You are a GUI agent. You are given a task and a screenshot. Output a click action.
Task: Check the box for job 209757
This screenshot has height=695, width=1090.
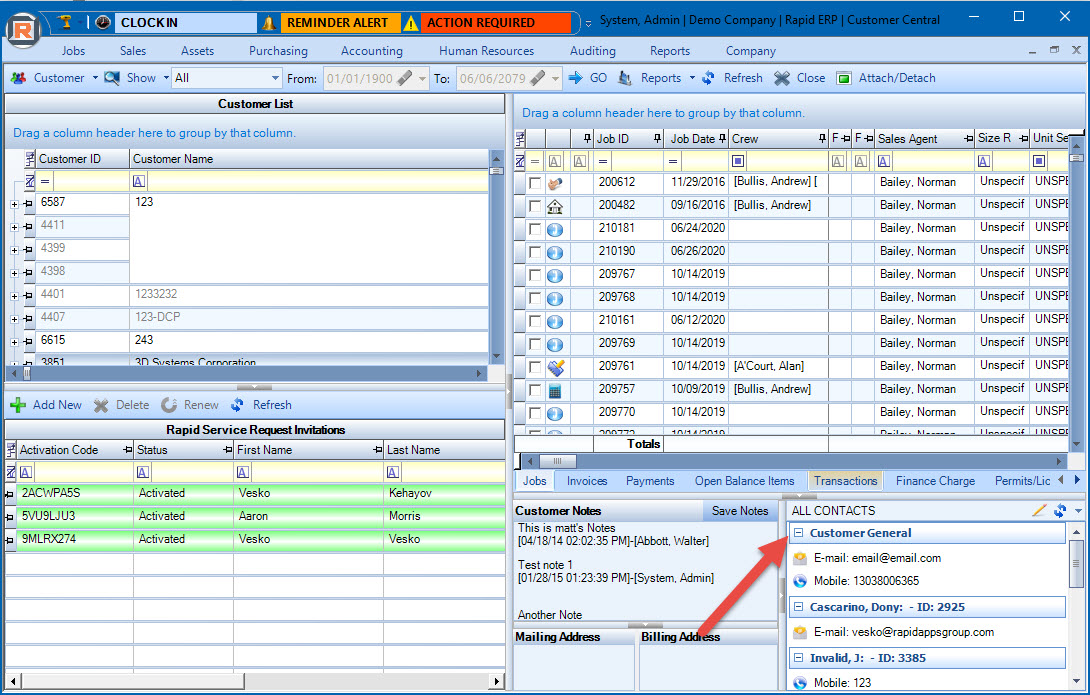pyautogui.click(x=535, y=389)
